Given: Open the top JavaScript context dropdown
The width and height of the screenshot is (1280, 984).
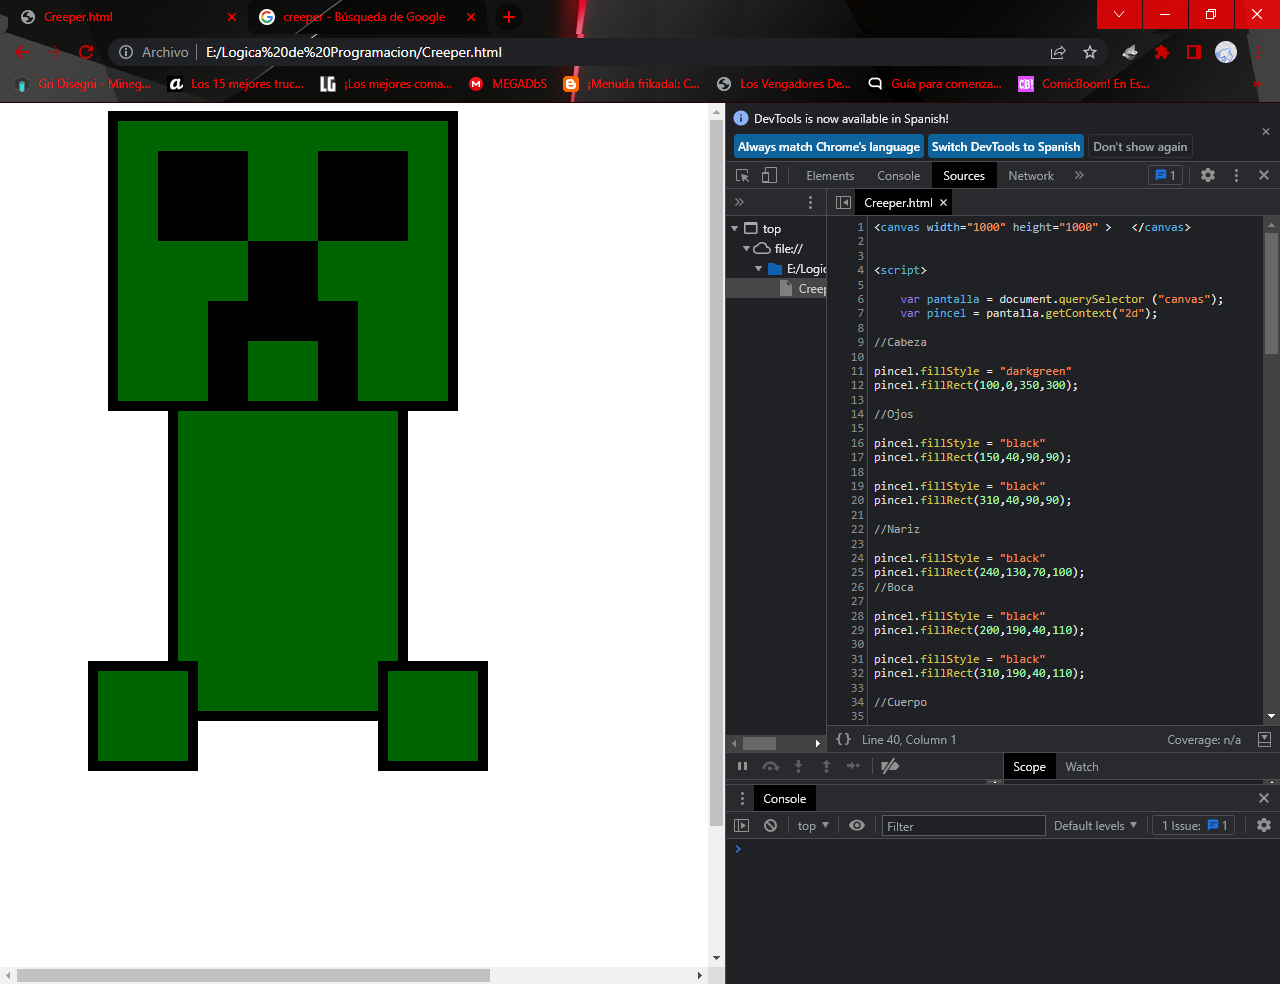Looking at the screenshot, I should tap(813, 826).
